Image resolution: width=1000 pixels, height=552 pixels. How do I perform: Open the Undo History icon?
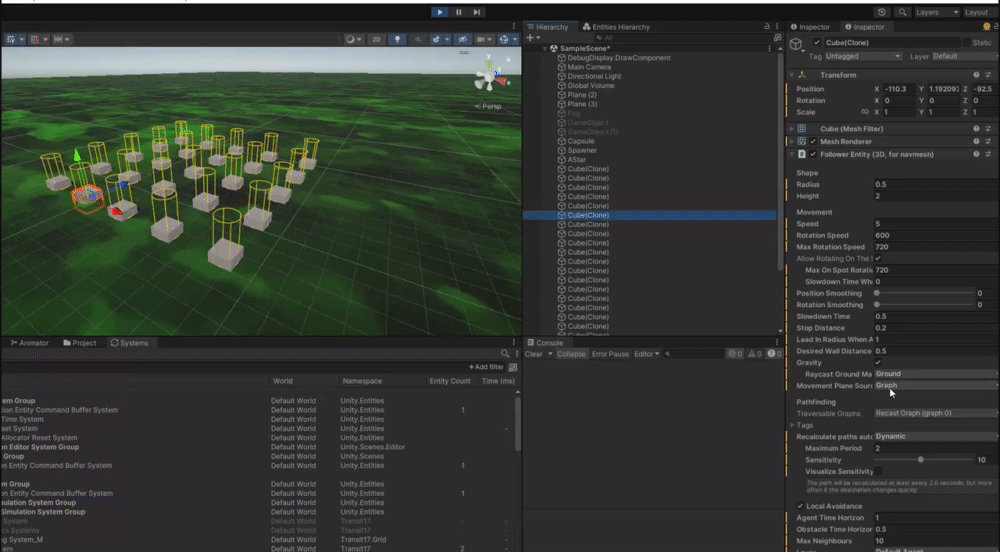[882, 12]
